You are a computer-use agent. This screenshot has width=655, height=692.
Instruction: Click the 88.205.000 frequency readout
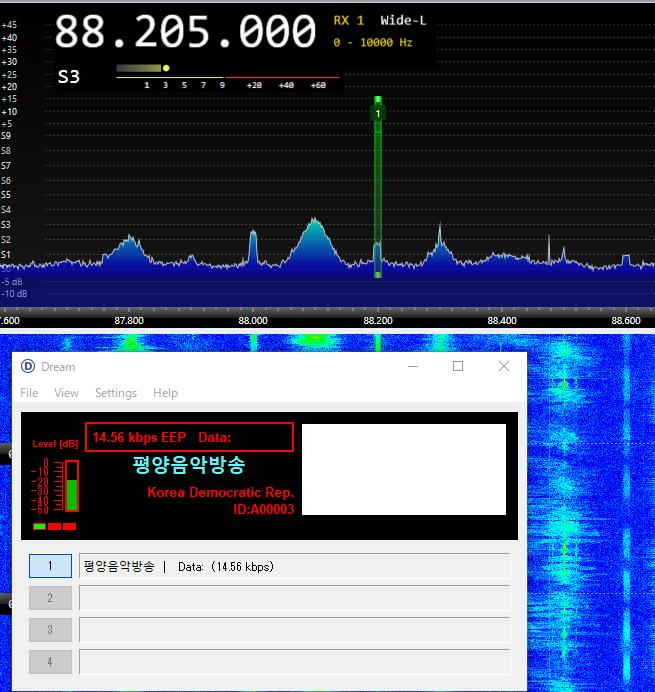[x=185, y=31]
